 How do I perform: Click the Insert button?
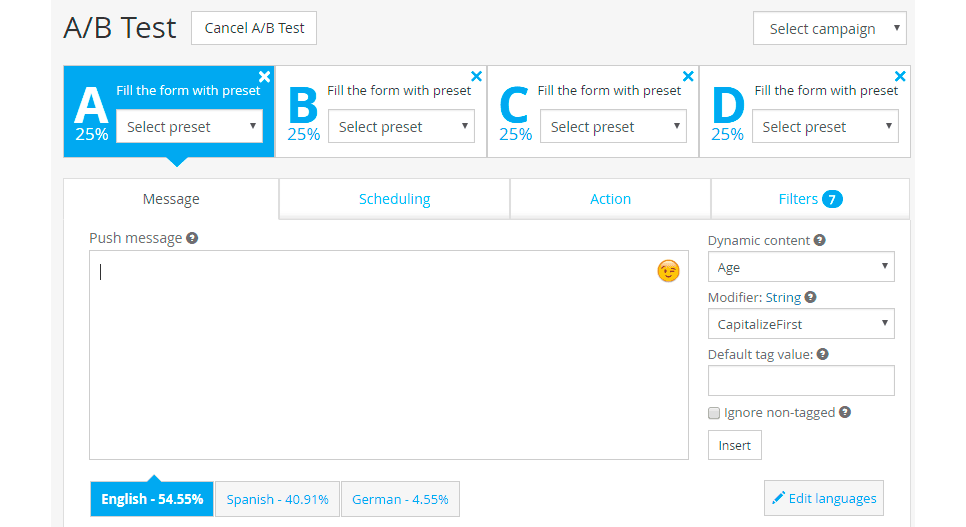point(735,445)
